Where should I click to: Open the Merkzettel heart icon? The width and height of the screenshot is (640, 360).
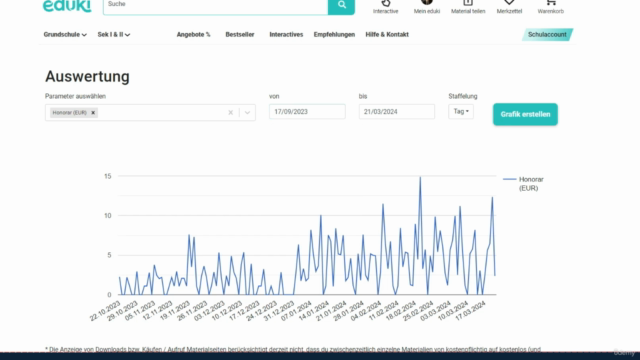click(x=509, y=3)
